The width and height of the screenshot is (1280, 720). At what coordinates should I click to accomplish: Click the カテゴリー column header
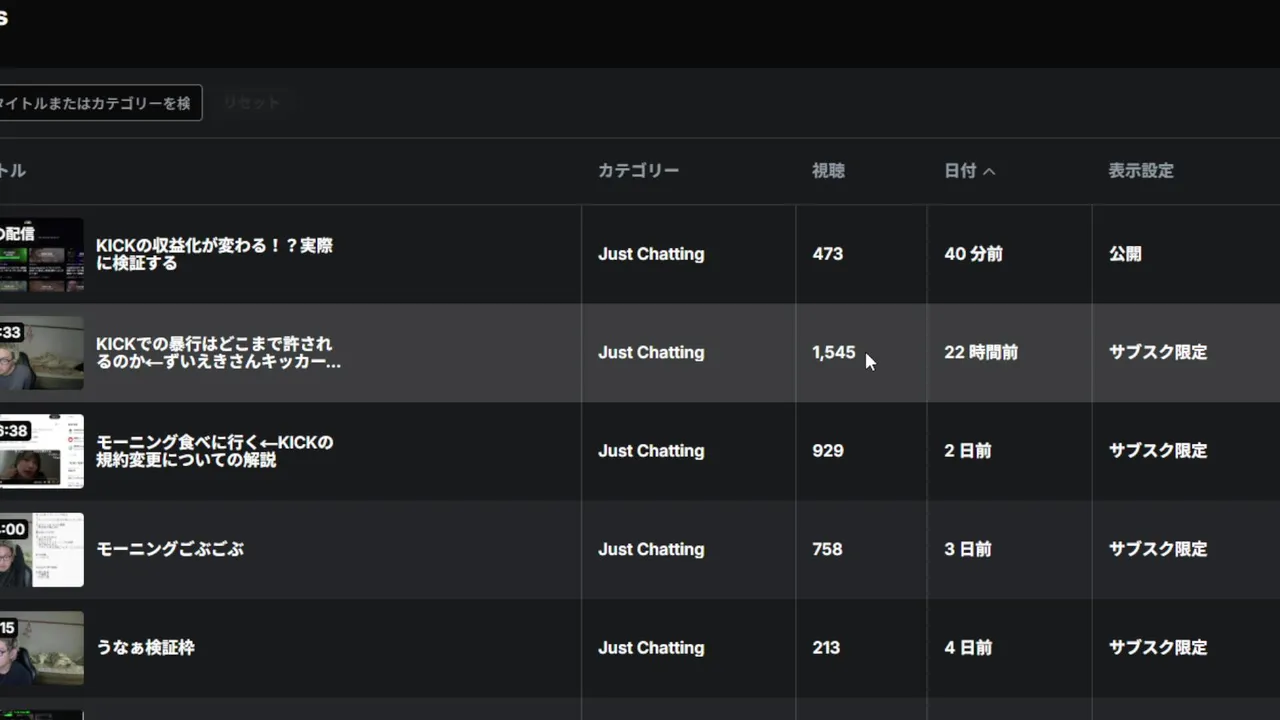click(638, 171)
